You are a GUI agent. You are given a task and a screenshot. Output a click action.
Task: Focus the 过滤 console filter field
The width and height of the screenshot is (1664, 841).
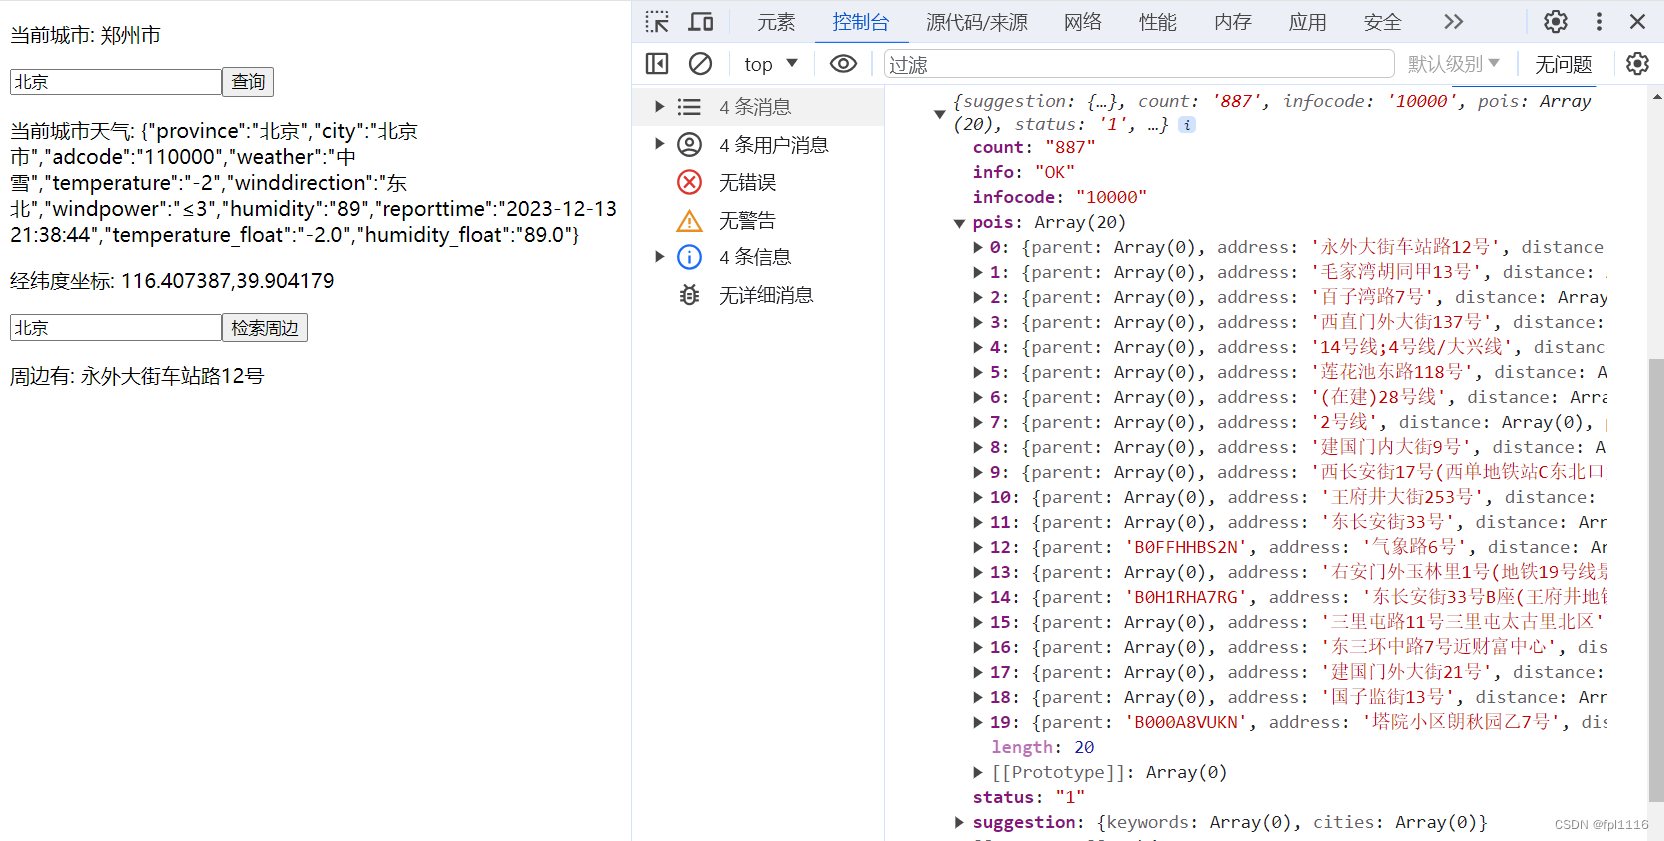(x=1139, y=64)
